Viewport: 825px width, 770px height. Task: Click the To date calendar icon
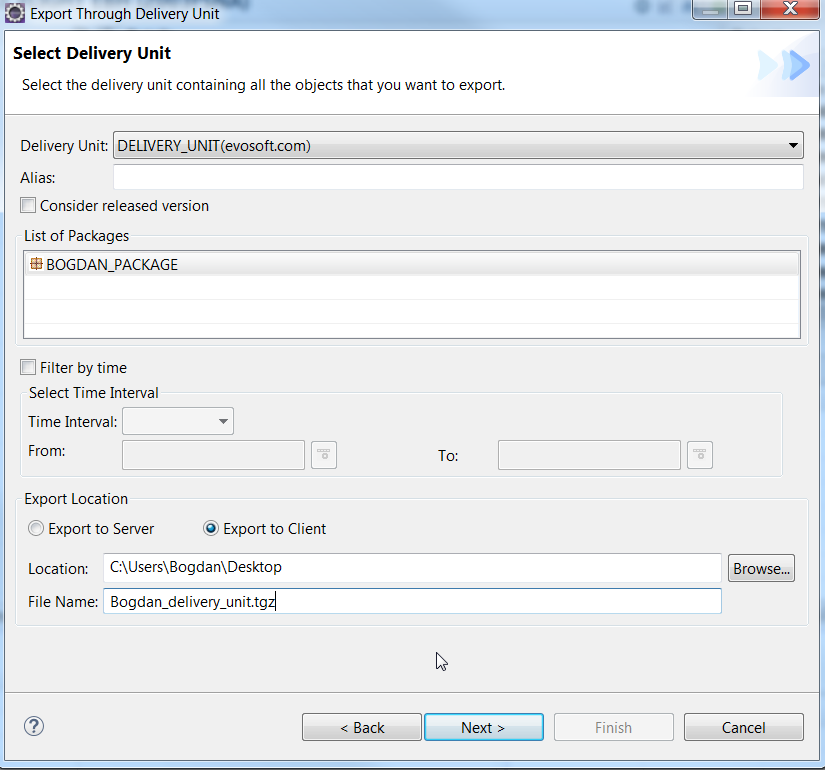(700, 455)
